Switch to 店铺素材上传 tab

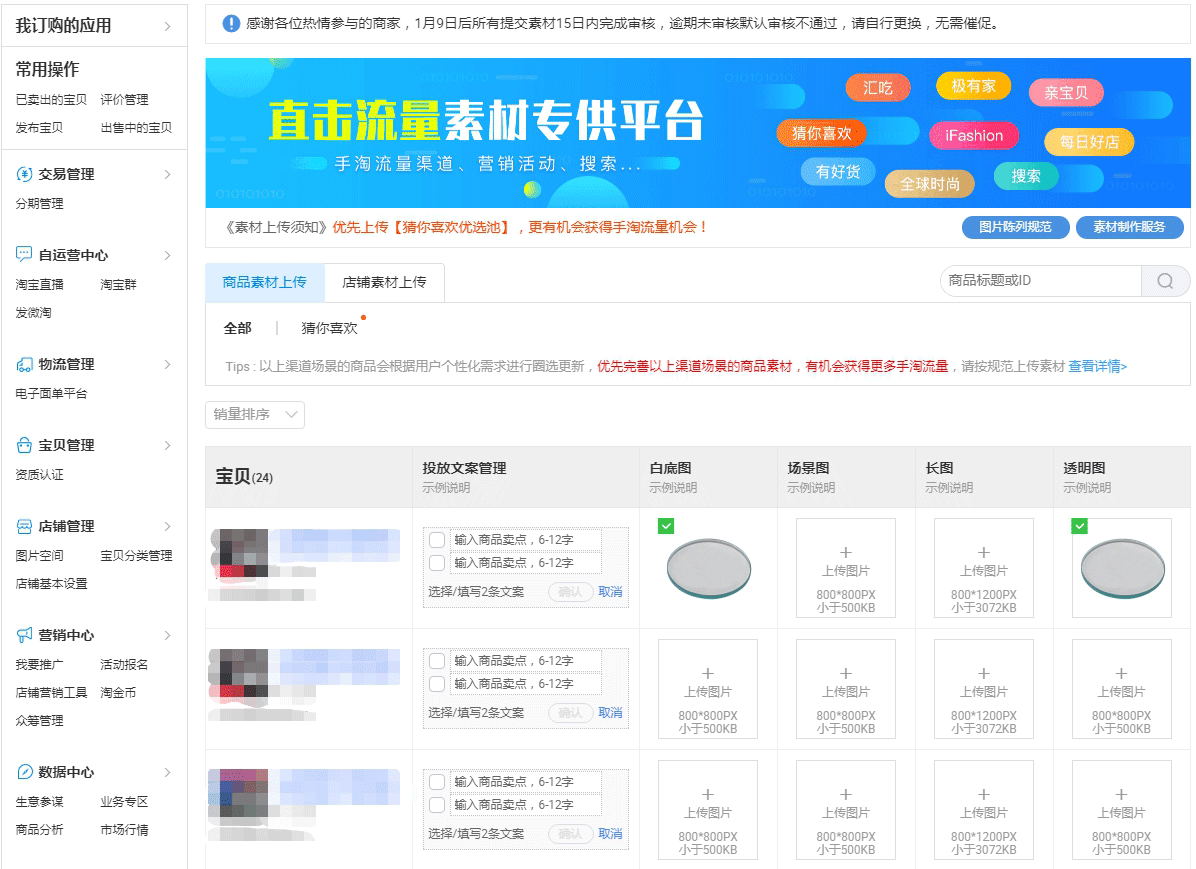[384, 282]
